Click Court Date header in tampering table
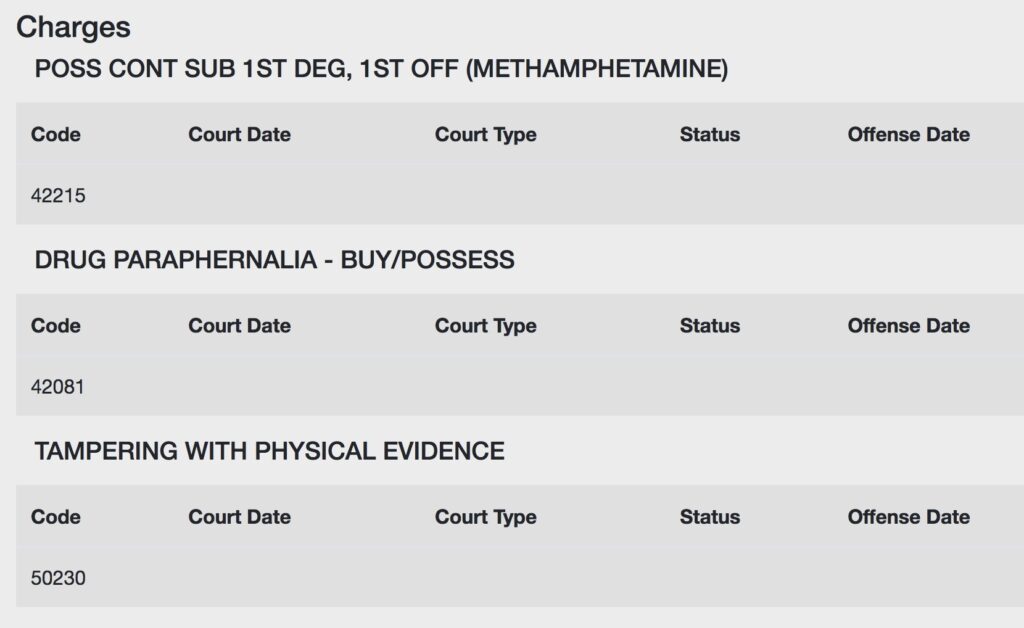1024x628 pixels. 240,517
